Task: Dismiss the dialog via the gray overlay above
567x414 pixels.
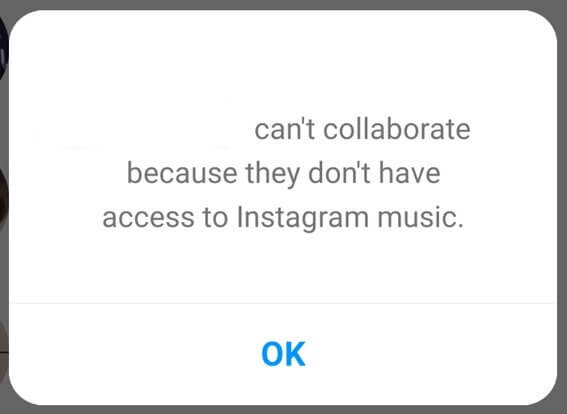Action: pos(284,4)
